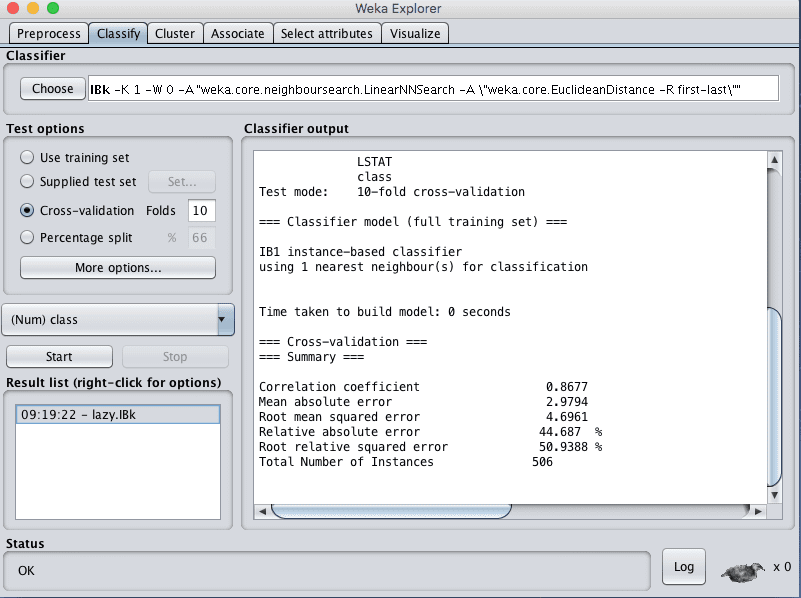801x598 pixels.
Task: Click the Percentage split value field
Action: click(202, 237)
